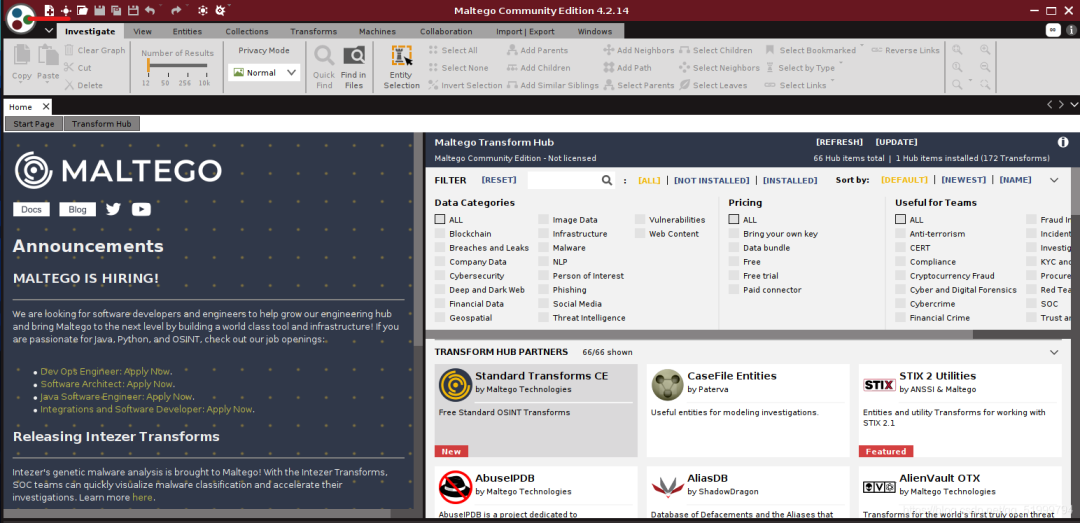Switch to the View ribbon tab
Viewport: 1080px width, 523px height.
[x=143, y=32]
